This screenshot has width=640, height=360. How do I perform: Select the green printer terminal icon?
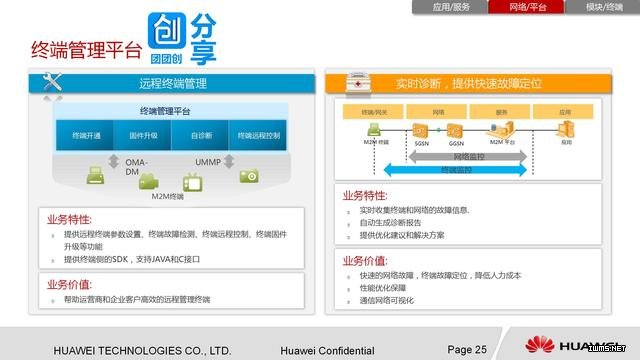click(x=96, y=175)
